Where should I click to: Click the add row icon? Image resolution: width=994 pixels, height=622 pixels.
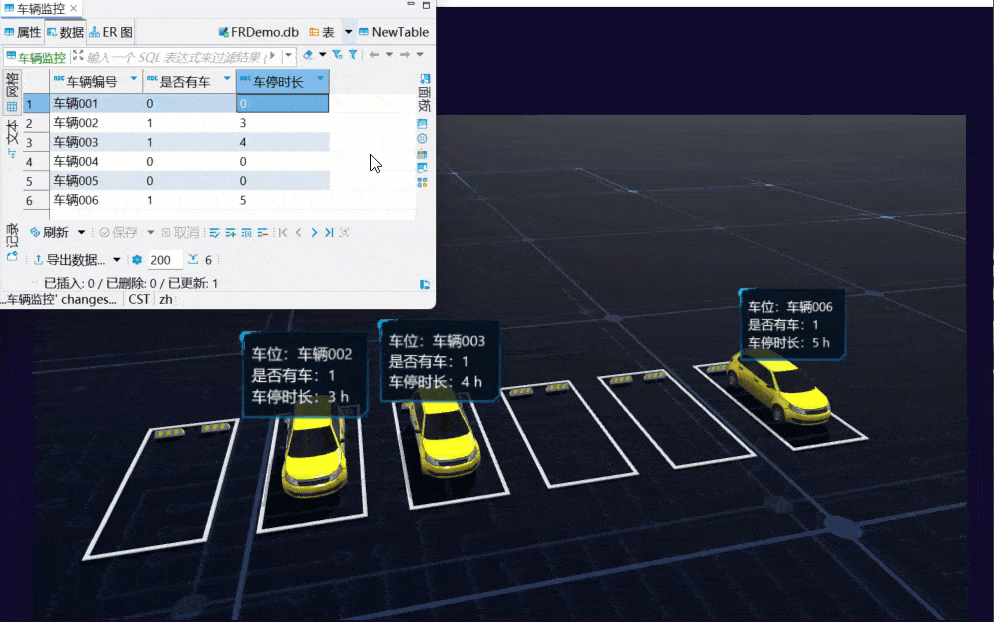pos(230,232)
